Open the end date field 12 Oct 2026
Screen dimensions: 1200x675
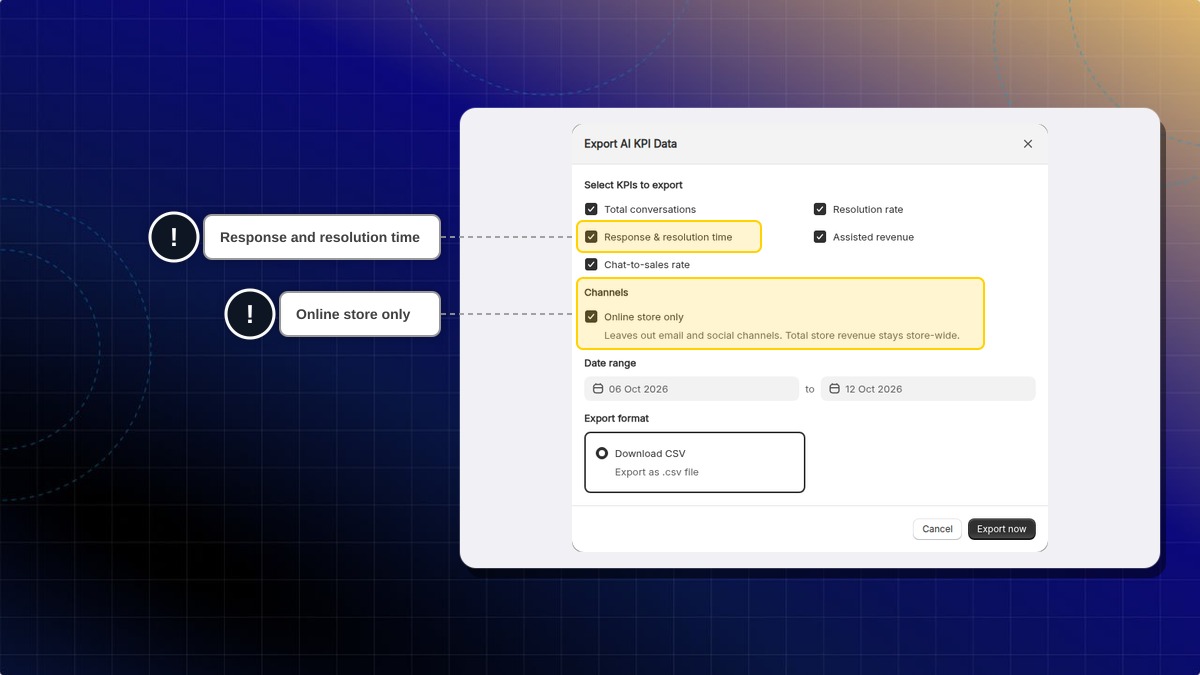[x=928, y=389]
